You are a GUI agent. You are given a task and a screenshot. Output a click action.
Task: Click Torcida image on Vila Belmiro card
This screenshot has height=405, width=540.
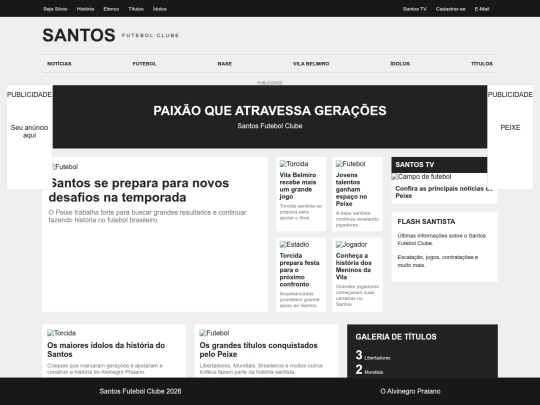(294, 164)
